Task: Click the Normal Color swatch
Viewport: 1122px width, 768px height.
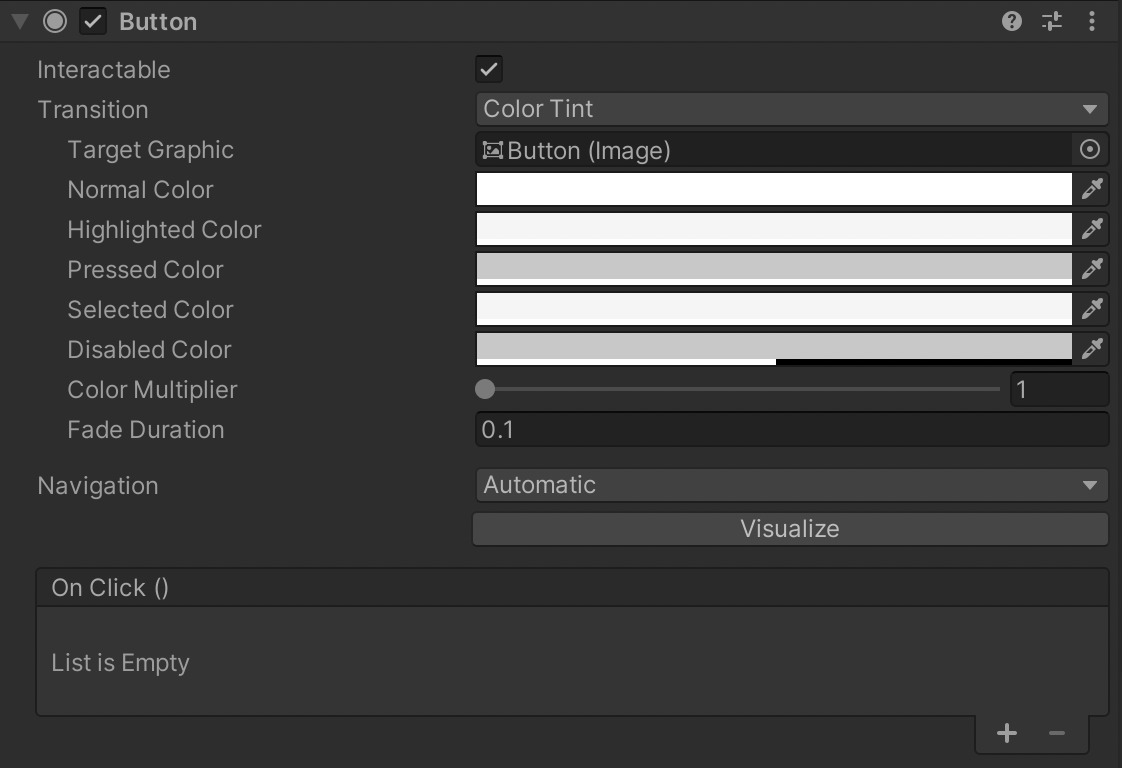Action: point(774,190)
